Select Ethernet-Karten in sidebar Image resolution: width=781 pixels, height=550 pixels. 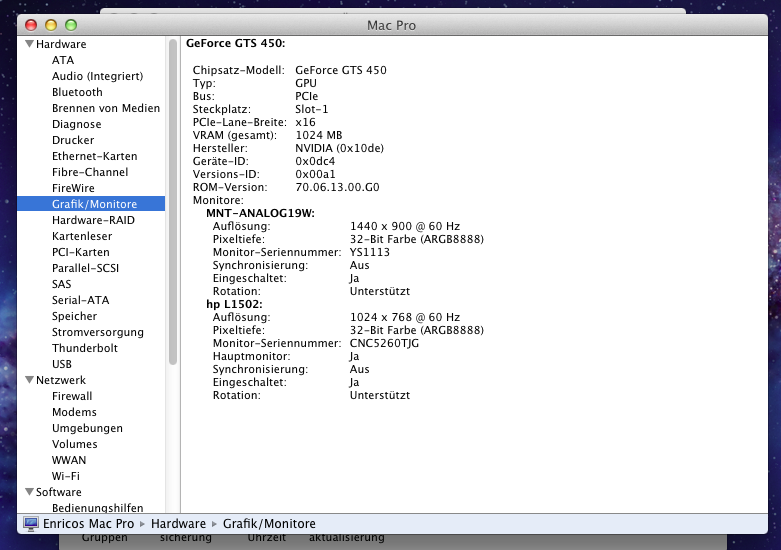[x=94, y=156]
